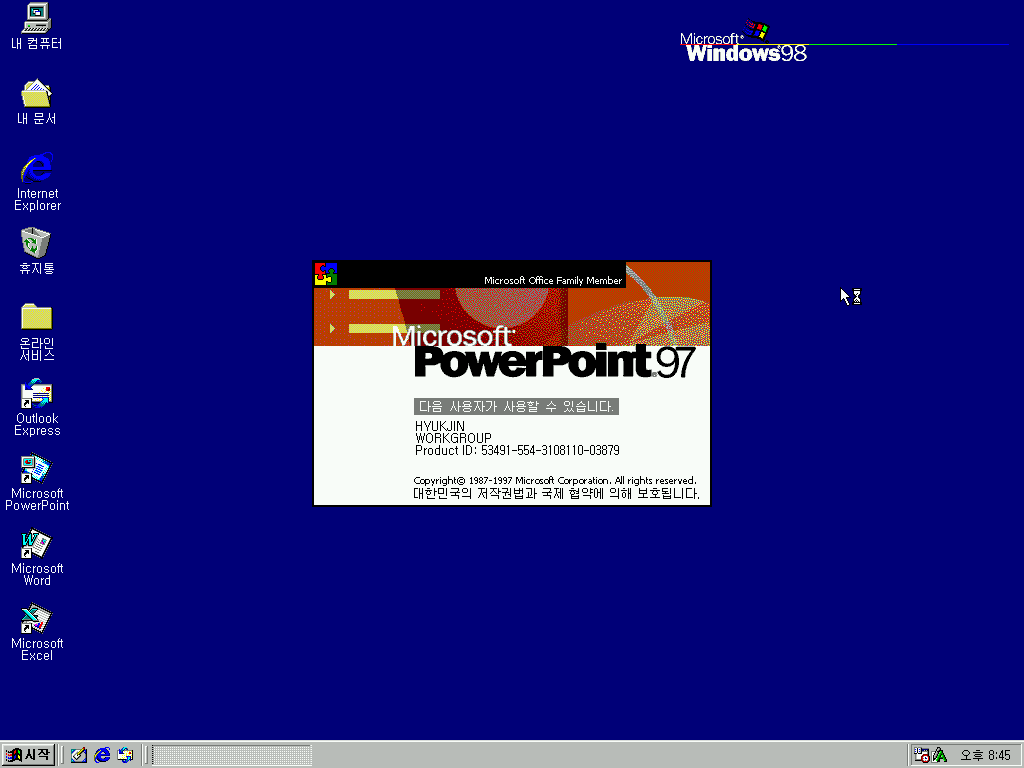This screenshot has width=1024, height=768.
Task: Select the Online Services (온라인 서비스) folder
Action: point(37,332)
